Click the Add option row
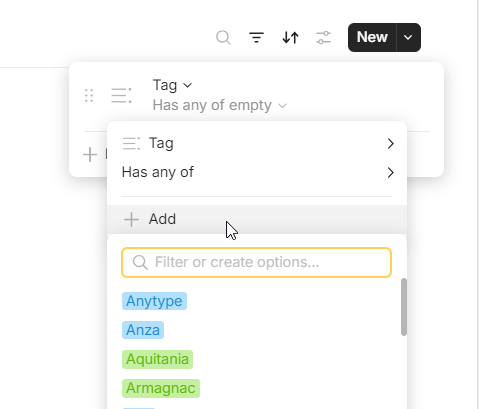Viewport: 479px width, 409px height. (257, 219)
